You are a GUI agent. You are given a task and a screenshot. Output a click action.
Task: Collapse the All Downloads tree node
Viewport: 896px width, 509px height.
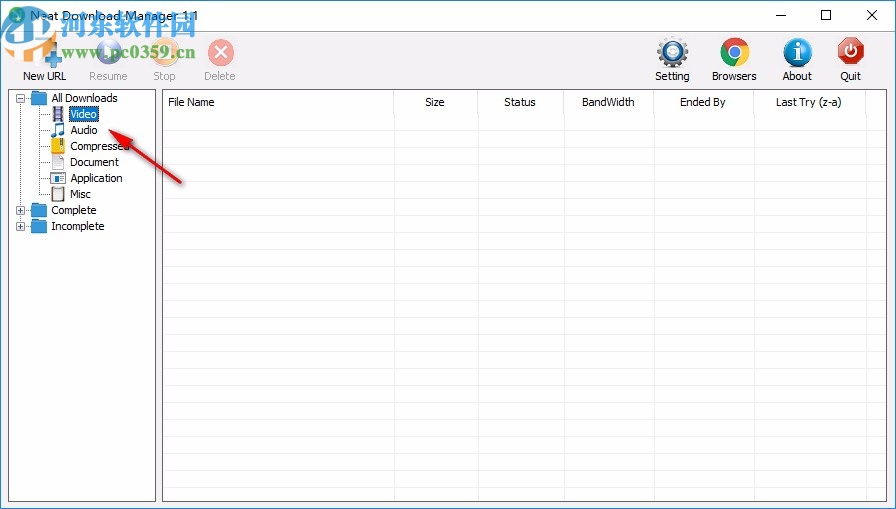[x=21, y=98]
